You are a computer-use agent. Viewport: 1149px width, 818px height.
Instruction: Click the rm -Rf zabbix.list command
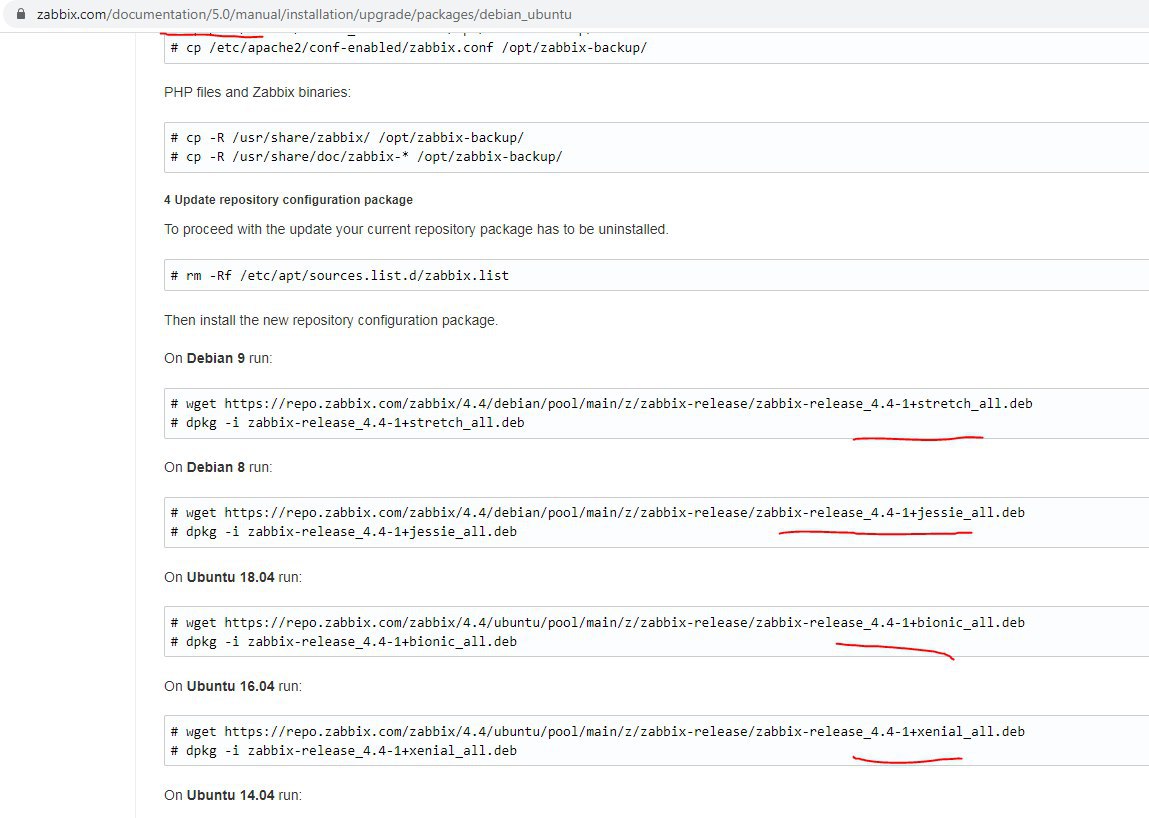[339, 276]
